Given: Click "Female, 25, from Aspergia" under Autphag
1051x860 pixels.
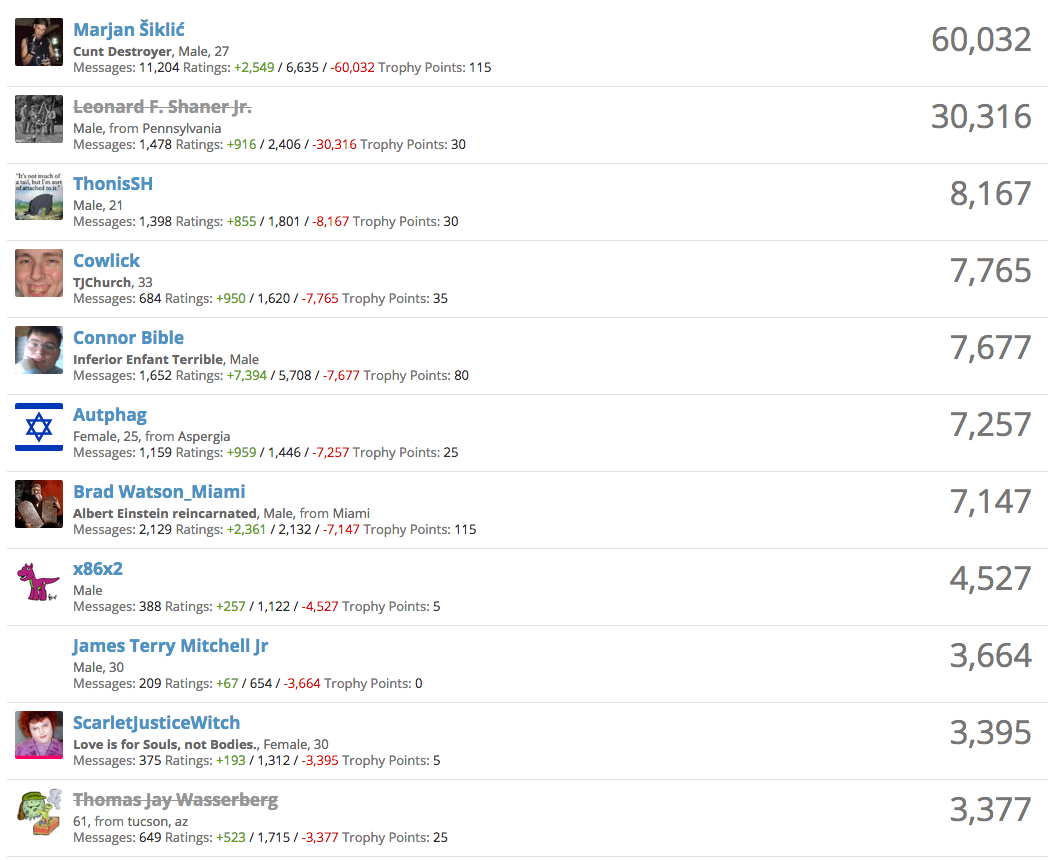Looking at the screenshot, I should pos(151,437).
